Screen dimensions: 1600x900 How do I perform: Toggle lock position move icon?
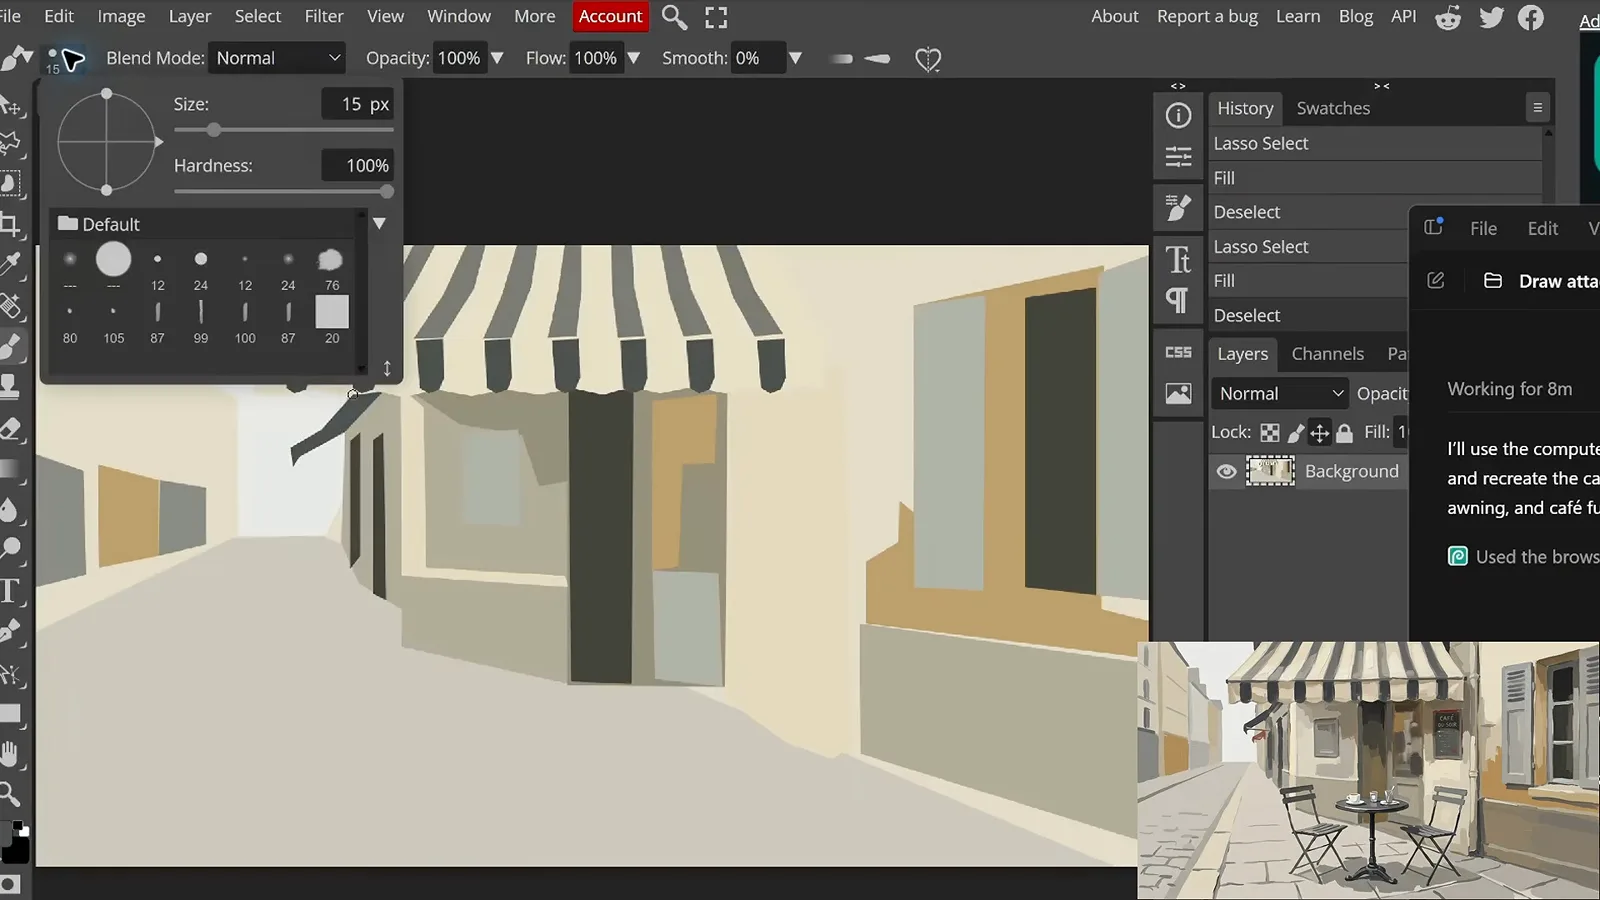click(x=1320, y=433)
